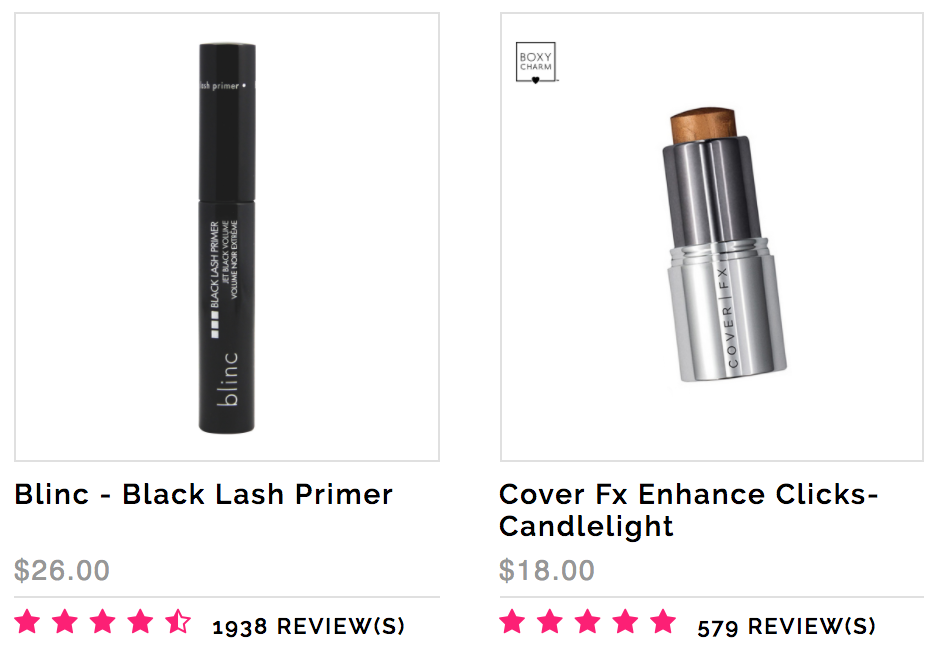
Task: Click the BoxyCharm badge on Cover Fx product
Action: click(536, 62)
